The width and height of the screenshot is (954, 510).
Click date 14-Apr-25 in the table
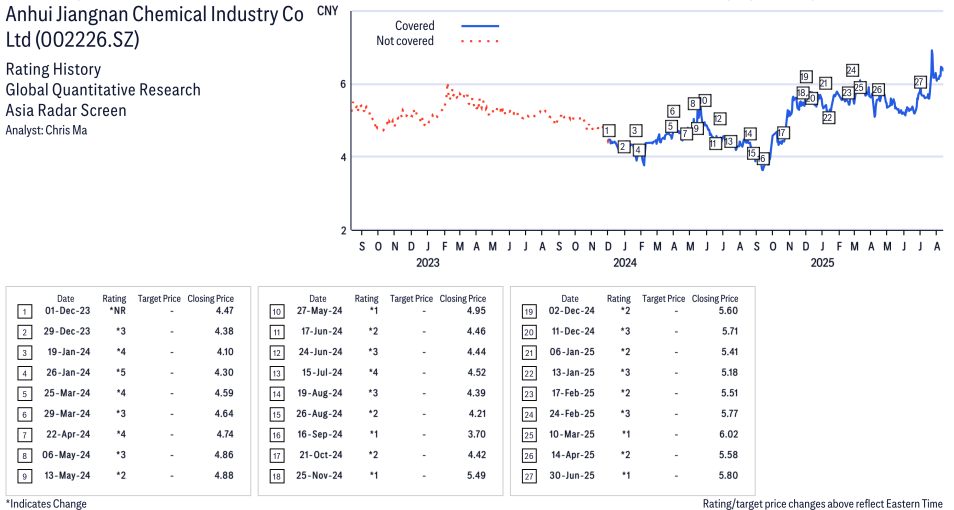[572, 455]
